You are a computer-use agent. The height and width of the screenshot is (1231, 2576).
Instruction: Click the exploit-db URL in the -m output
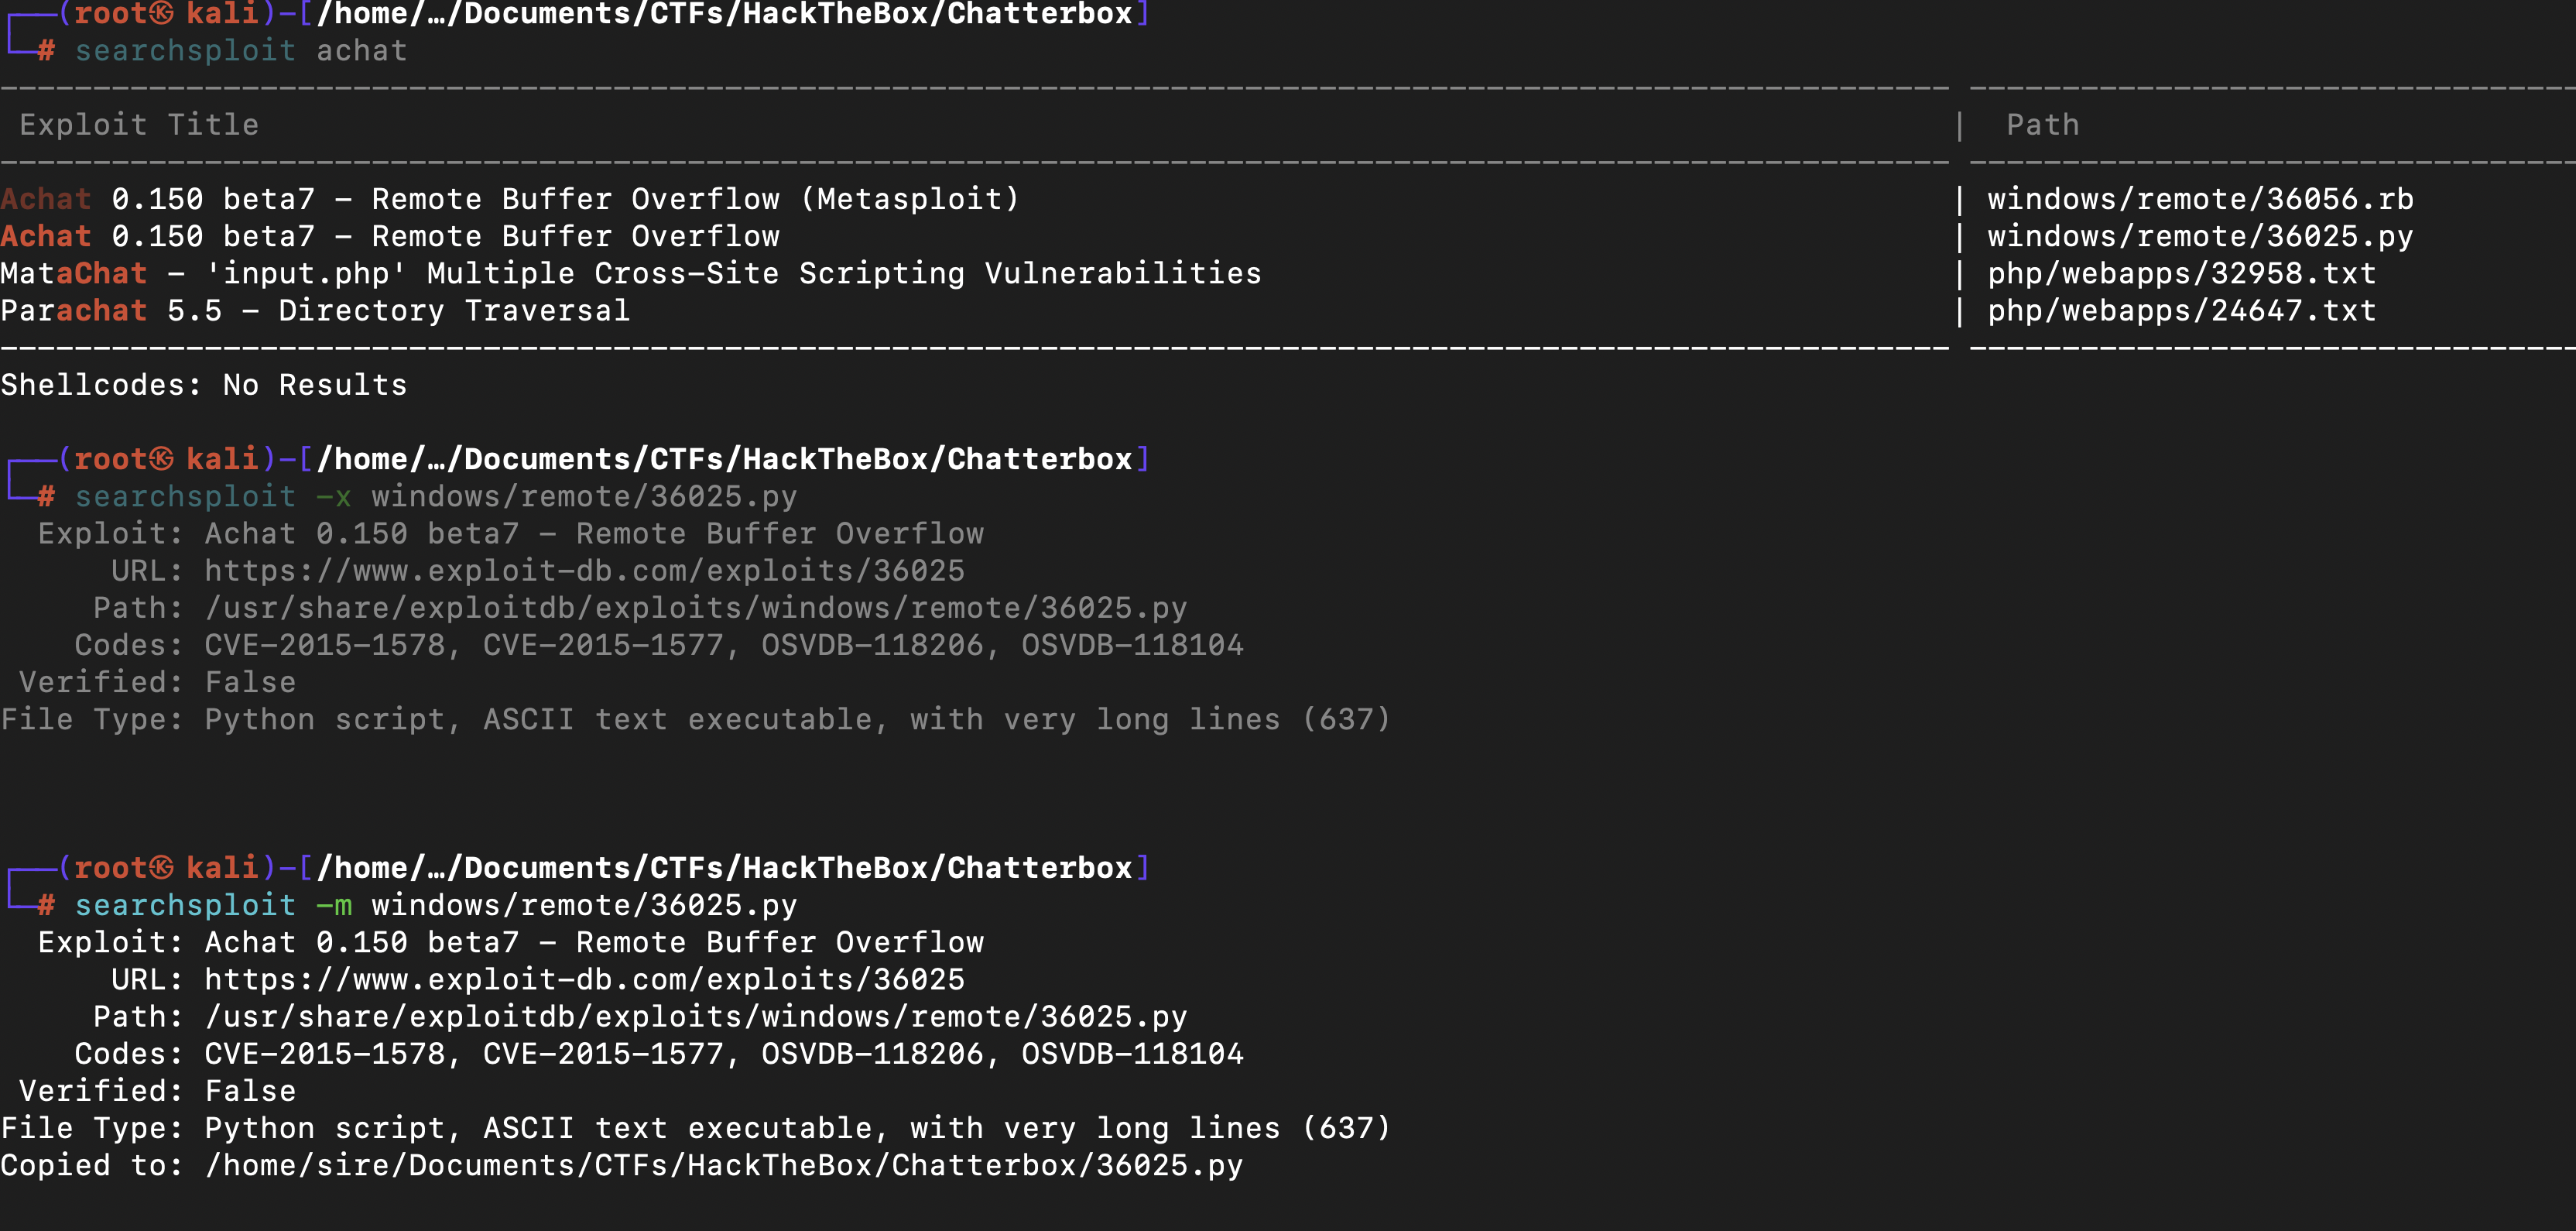tap(585, 979)
